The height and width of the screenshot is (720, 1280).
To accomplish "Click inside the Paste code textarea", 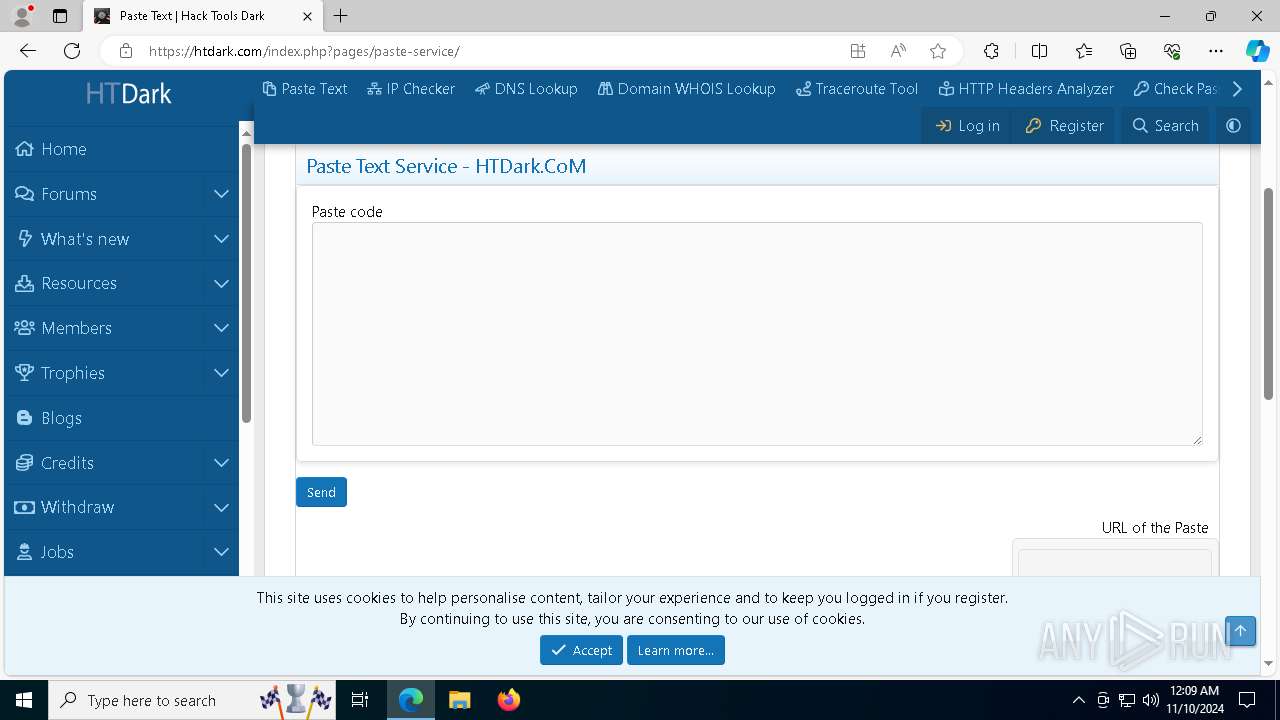I will [x=757, y=334].
